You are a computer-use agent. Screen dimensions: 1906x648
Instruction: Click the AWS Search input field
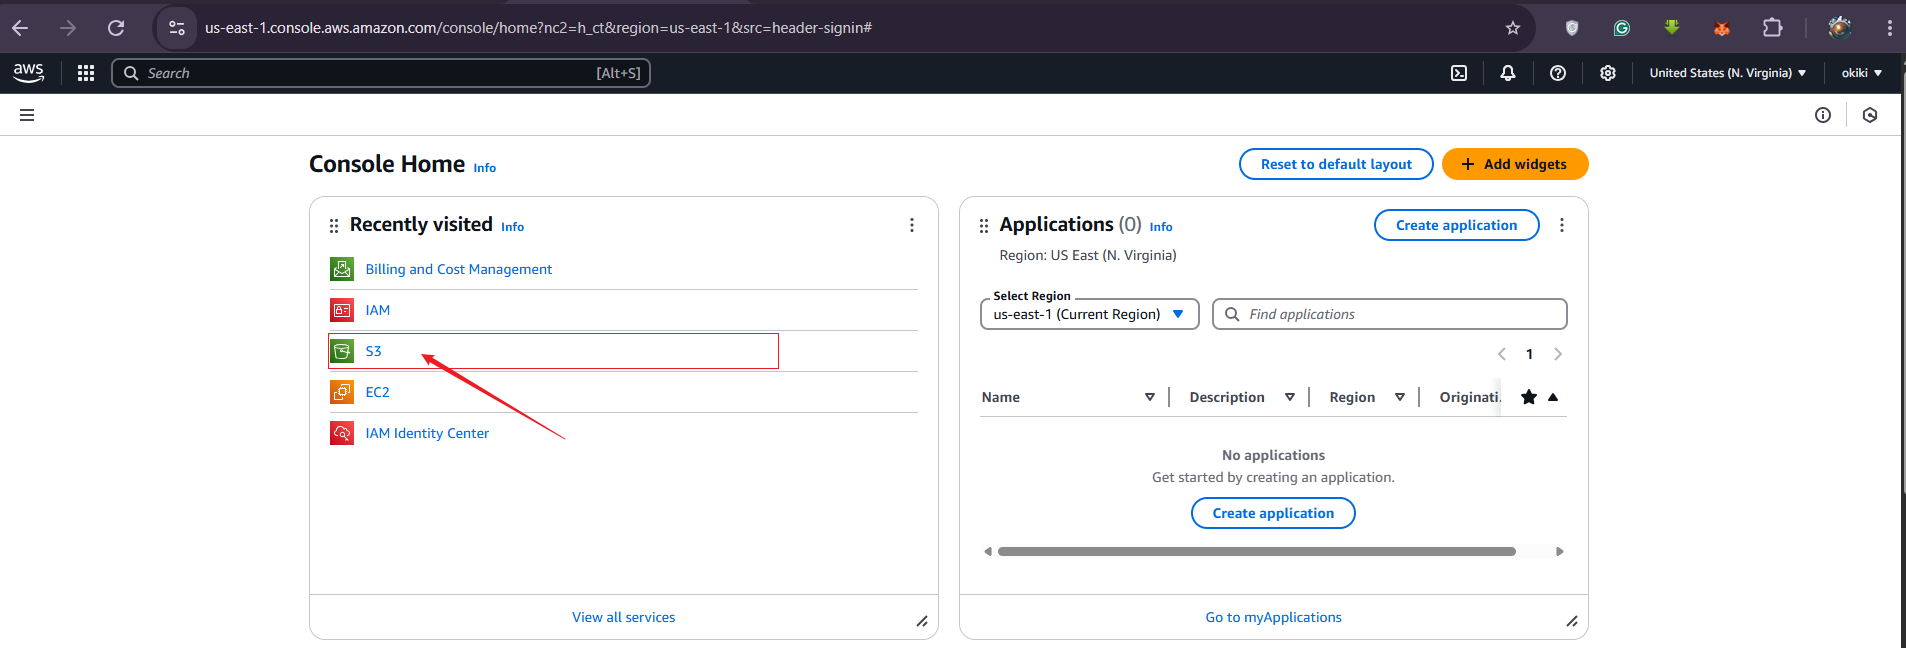pos(381,73)
